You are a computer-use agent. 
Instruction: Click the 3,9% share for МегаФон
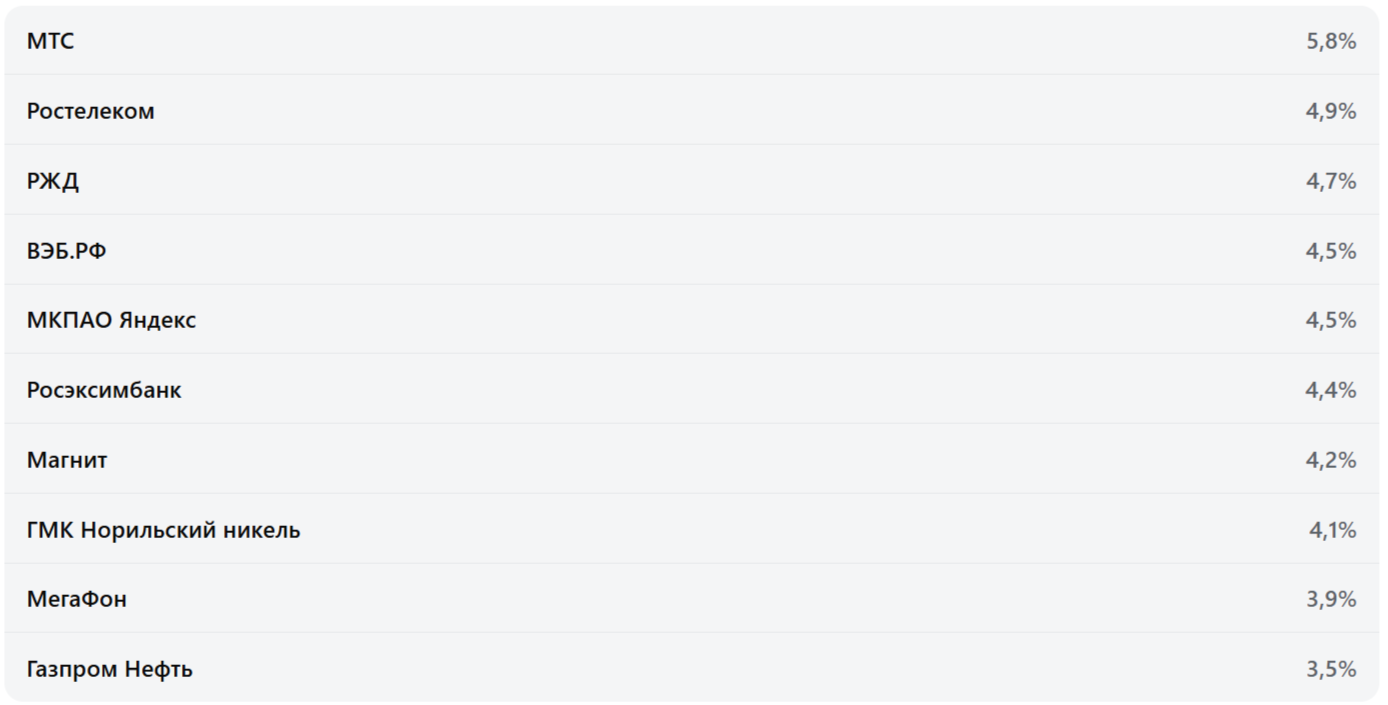(x=1331, y=599)
